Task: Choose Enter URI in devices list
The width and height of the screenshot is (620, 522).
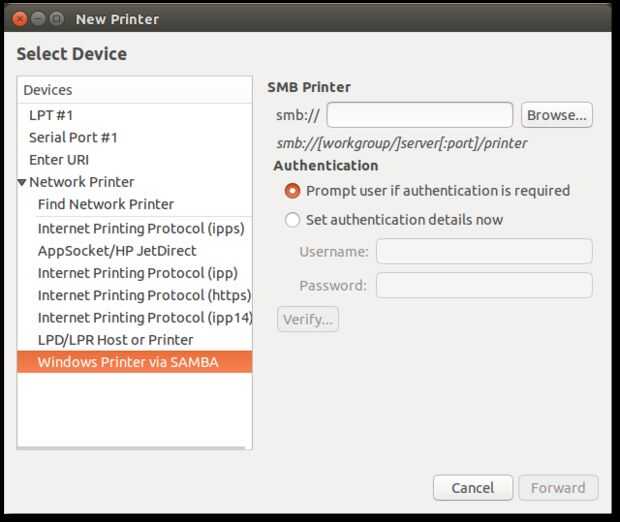Action: 59,160
